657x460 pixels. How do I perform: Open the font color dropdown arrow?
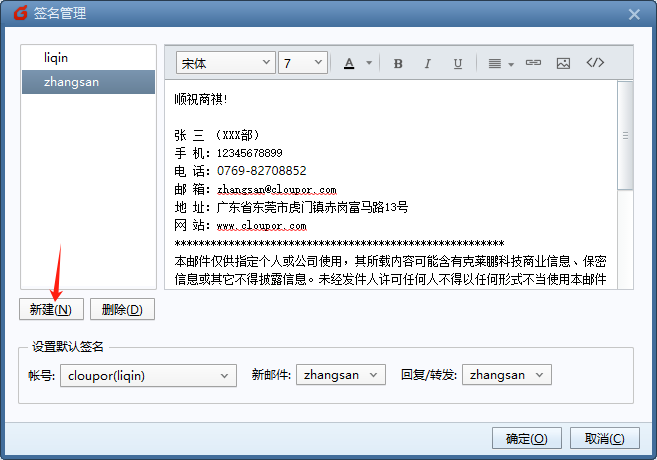click(369, 63)
